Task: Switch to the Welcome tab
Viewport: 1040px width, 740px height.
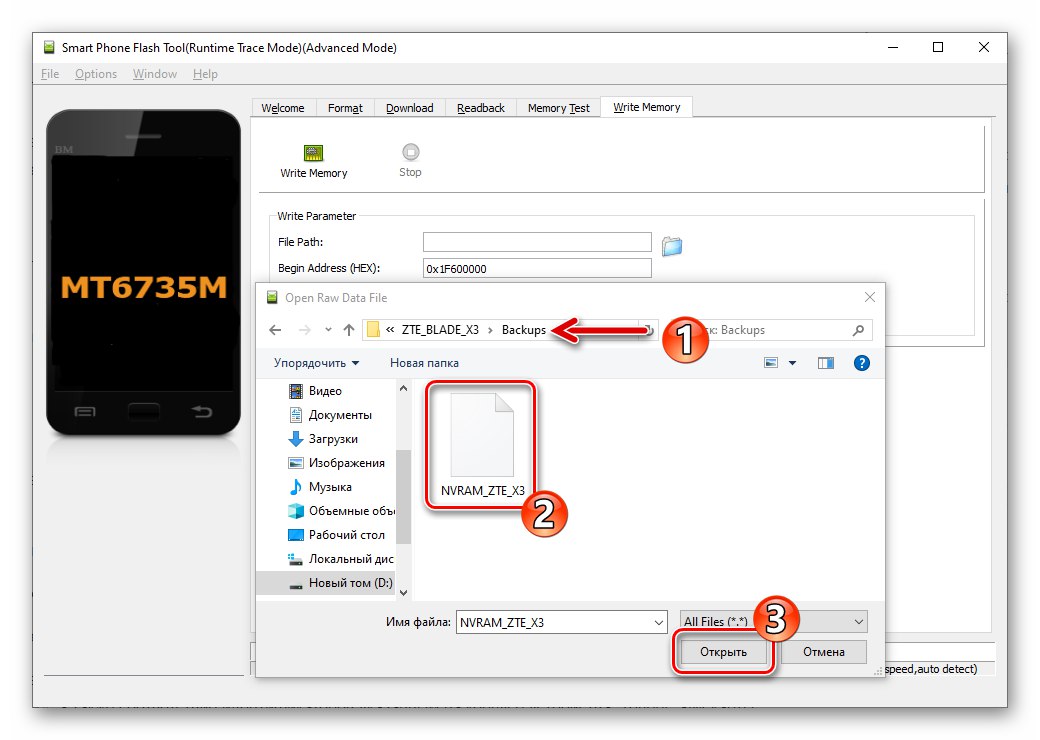Action: click(x=283, y=107)
